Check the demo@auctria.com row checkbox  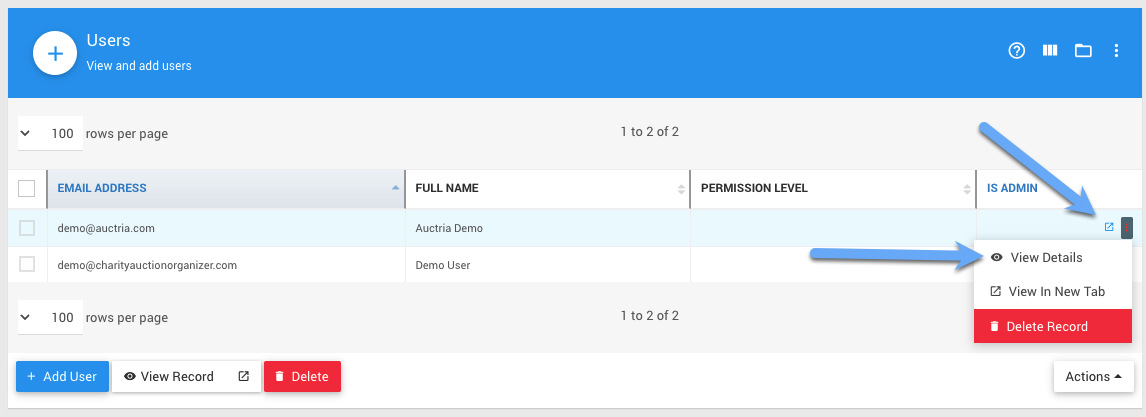[27, 228]
